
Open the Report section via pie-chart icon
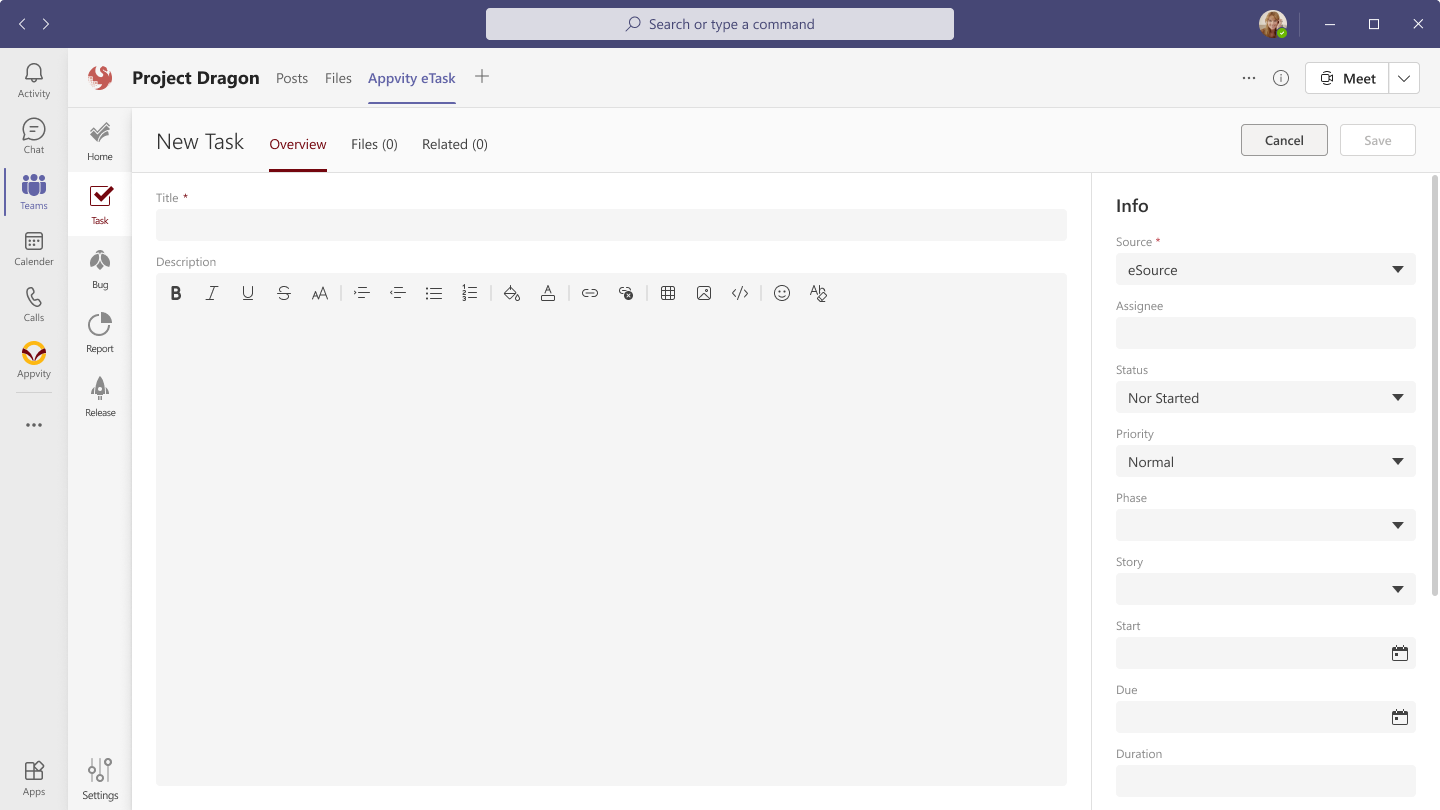click(x=99, y=330)
